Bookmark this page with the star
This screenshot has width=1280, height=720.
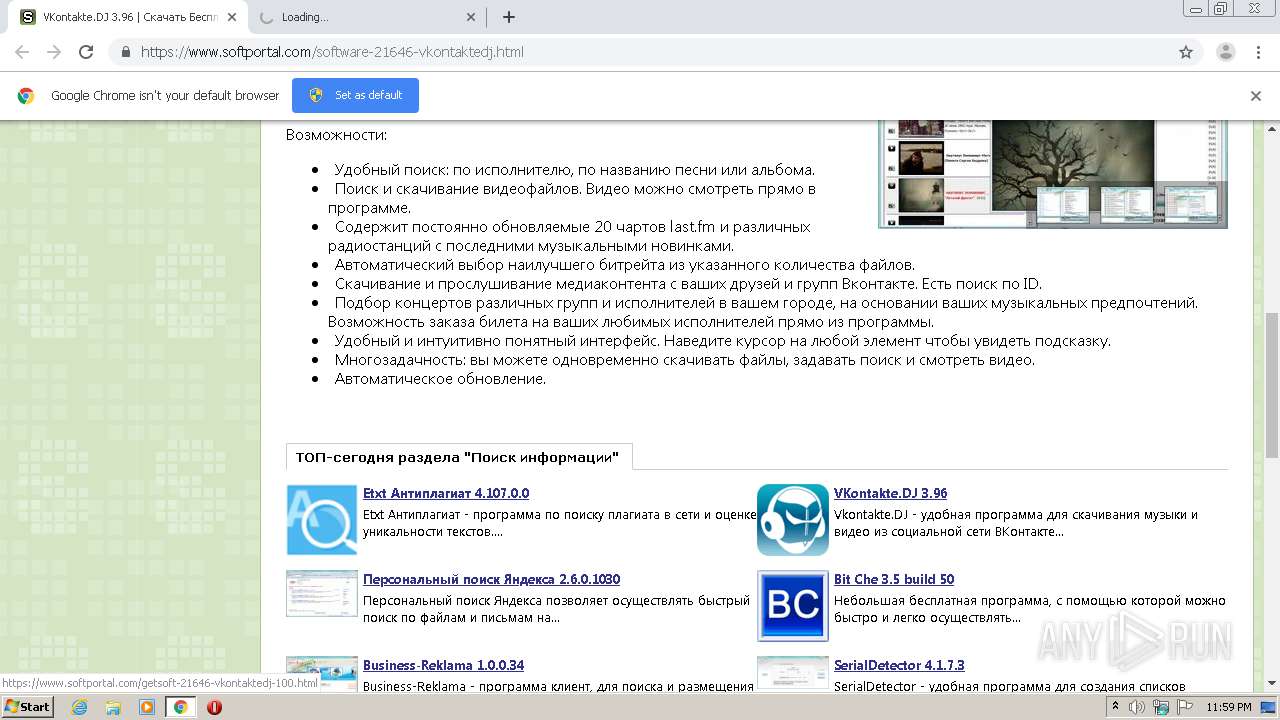(1186, 52)
